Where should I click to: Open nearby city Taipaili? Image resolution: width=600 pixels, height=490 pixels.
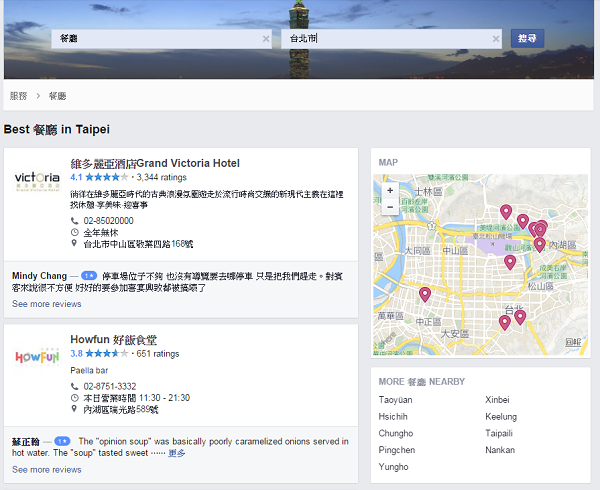[x=499, y=433]
